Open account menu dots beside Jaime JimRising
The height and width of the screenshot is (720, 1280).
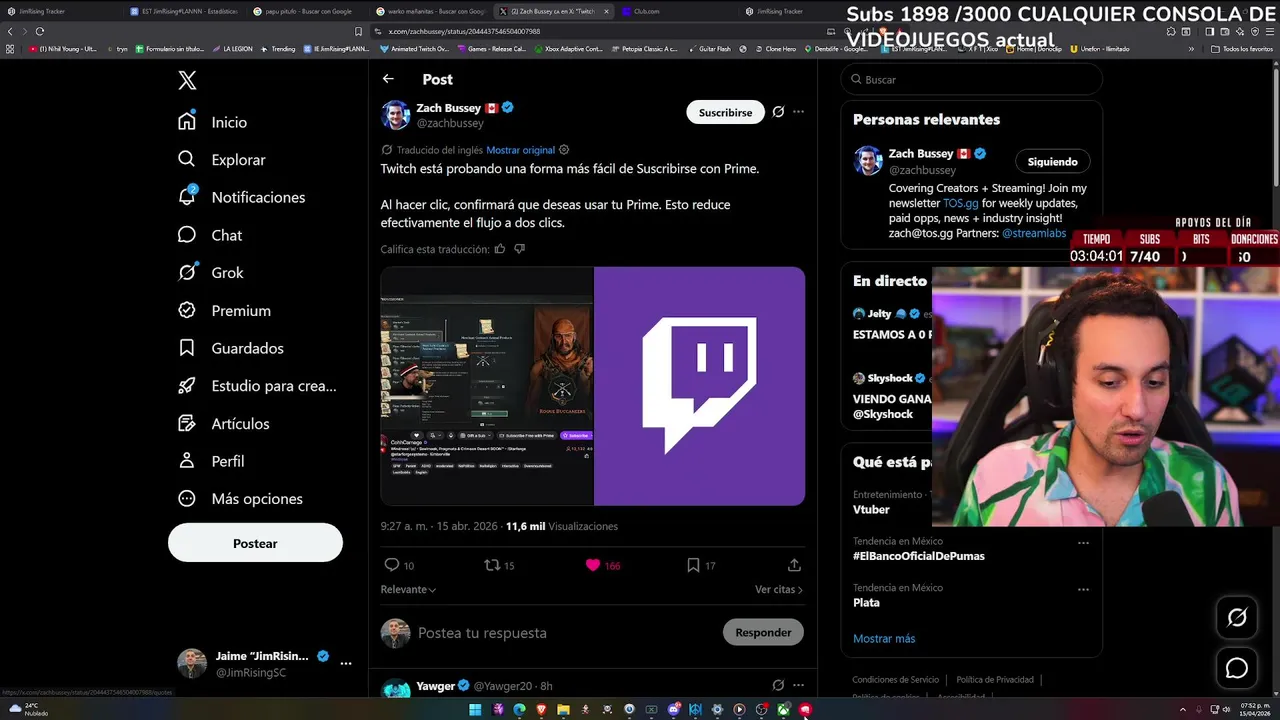346,664
